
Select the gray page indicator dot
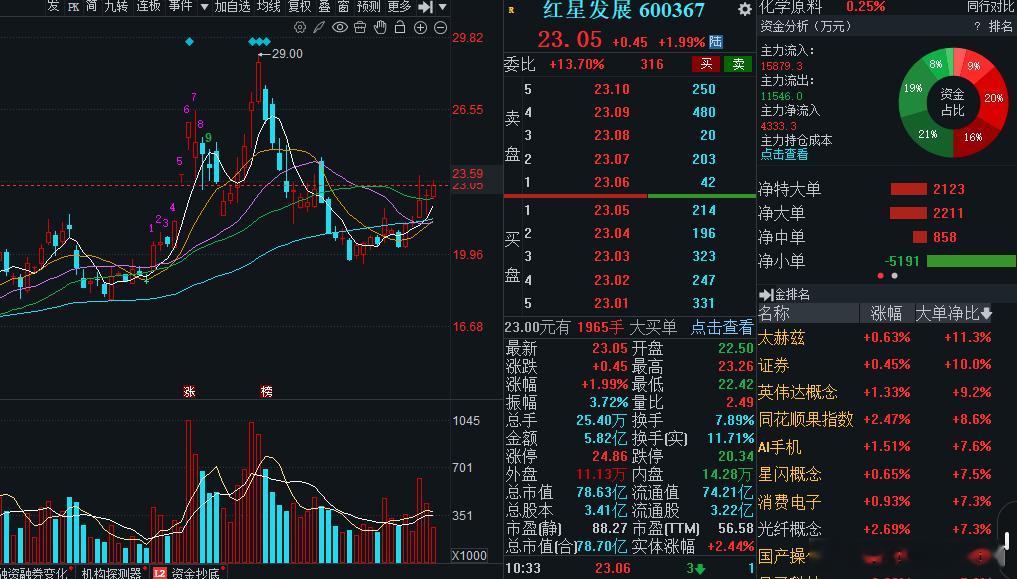[894, 276]
